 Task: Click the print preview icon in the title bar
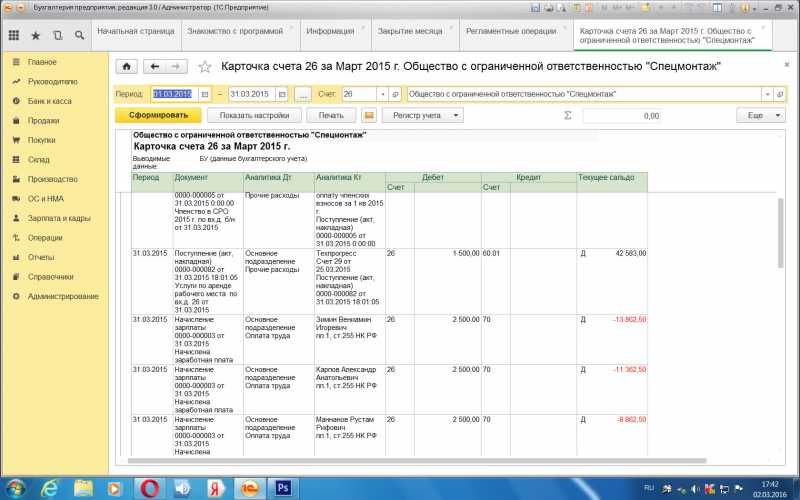[561, 8]
